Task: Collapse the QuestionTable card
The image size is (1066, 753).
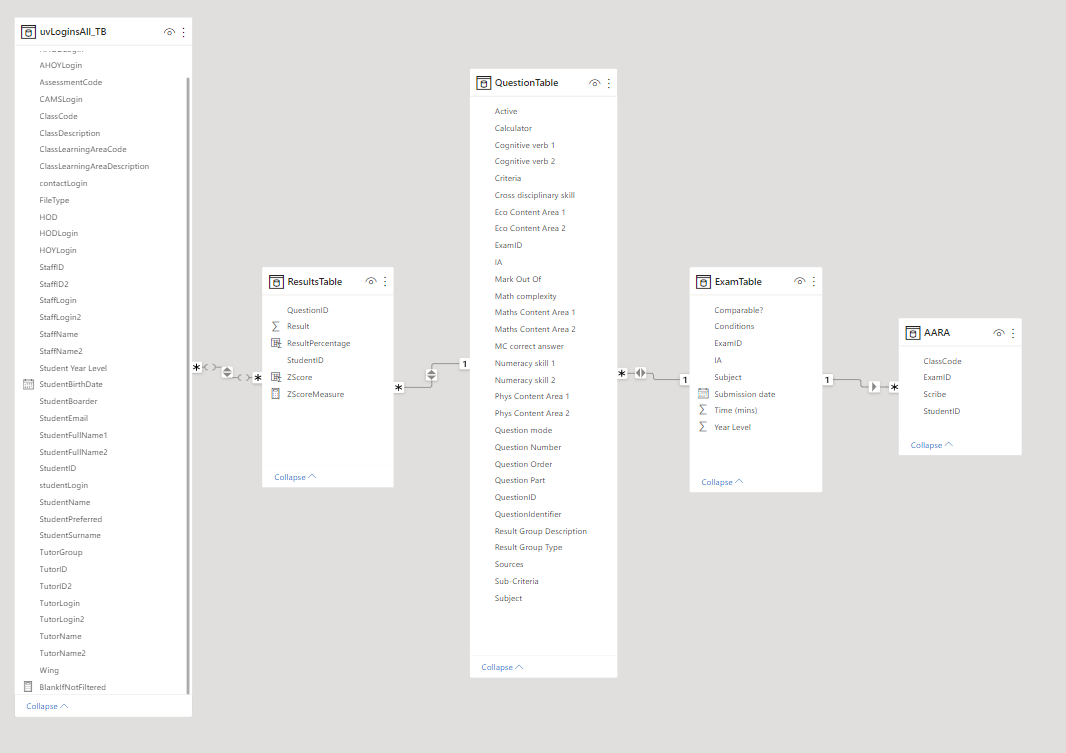Action: [x=502, y=667]
